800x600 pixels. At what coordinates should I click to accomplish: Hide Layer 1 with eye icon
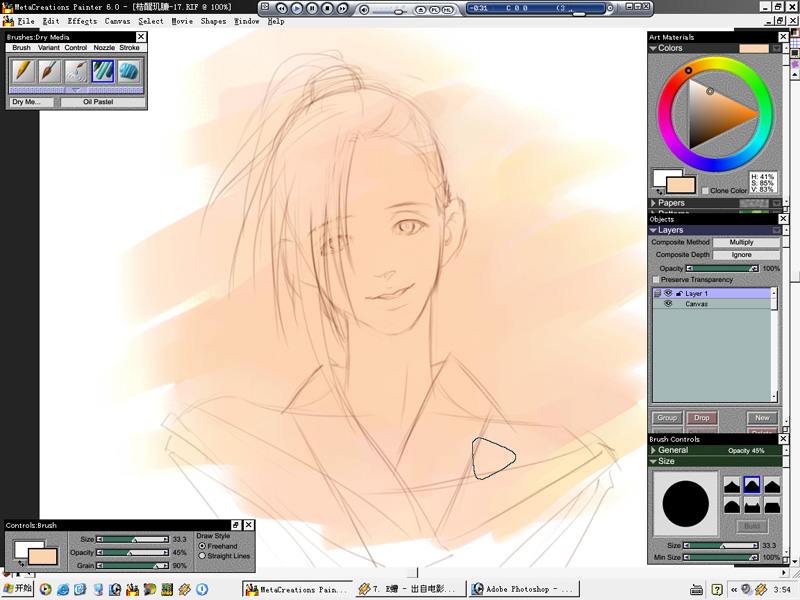point(668,293)
